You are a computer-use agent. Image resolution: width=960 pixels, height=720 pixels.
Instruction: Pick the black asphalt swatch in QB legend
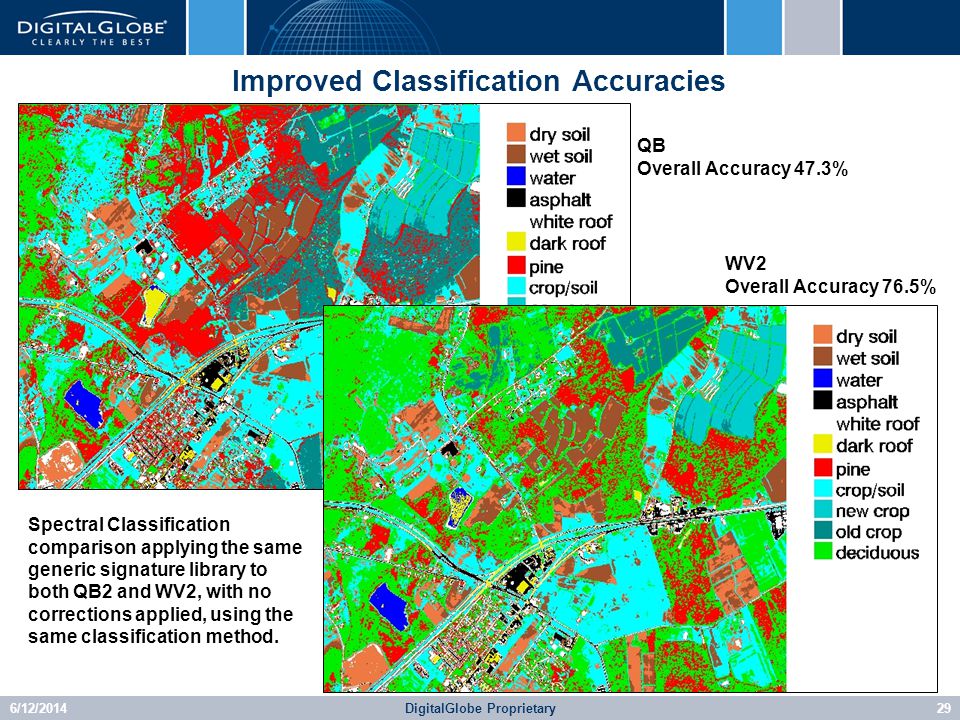tap(516, 198)
